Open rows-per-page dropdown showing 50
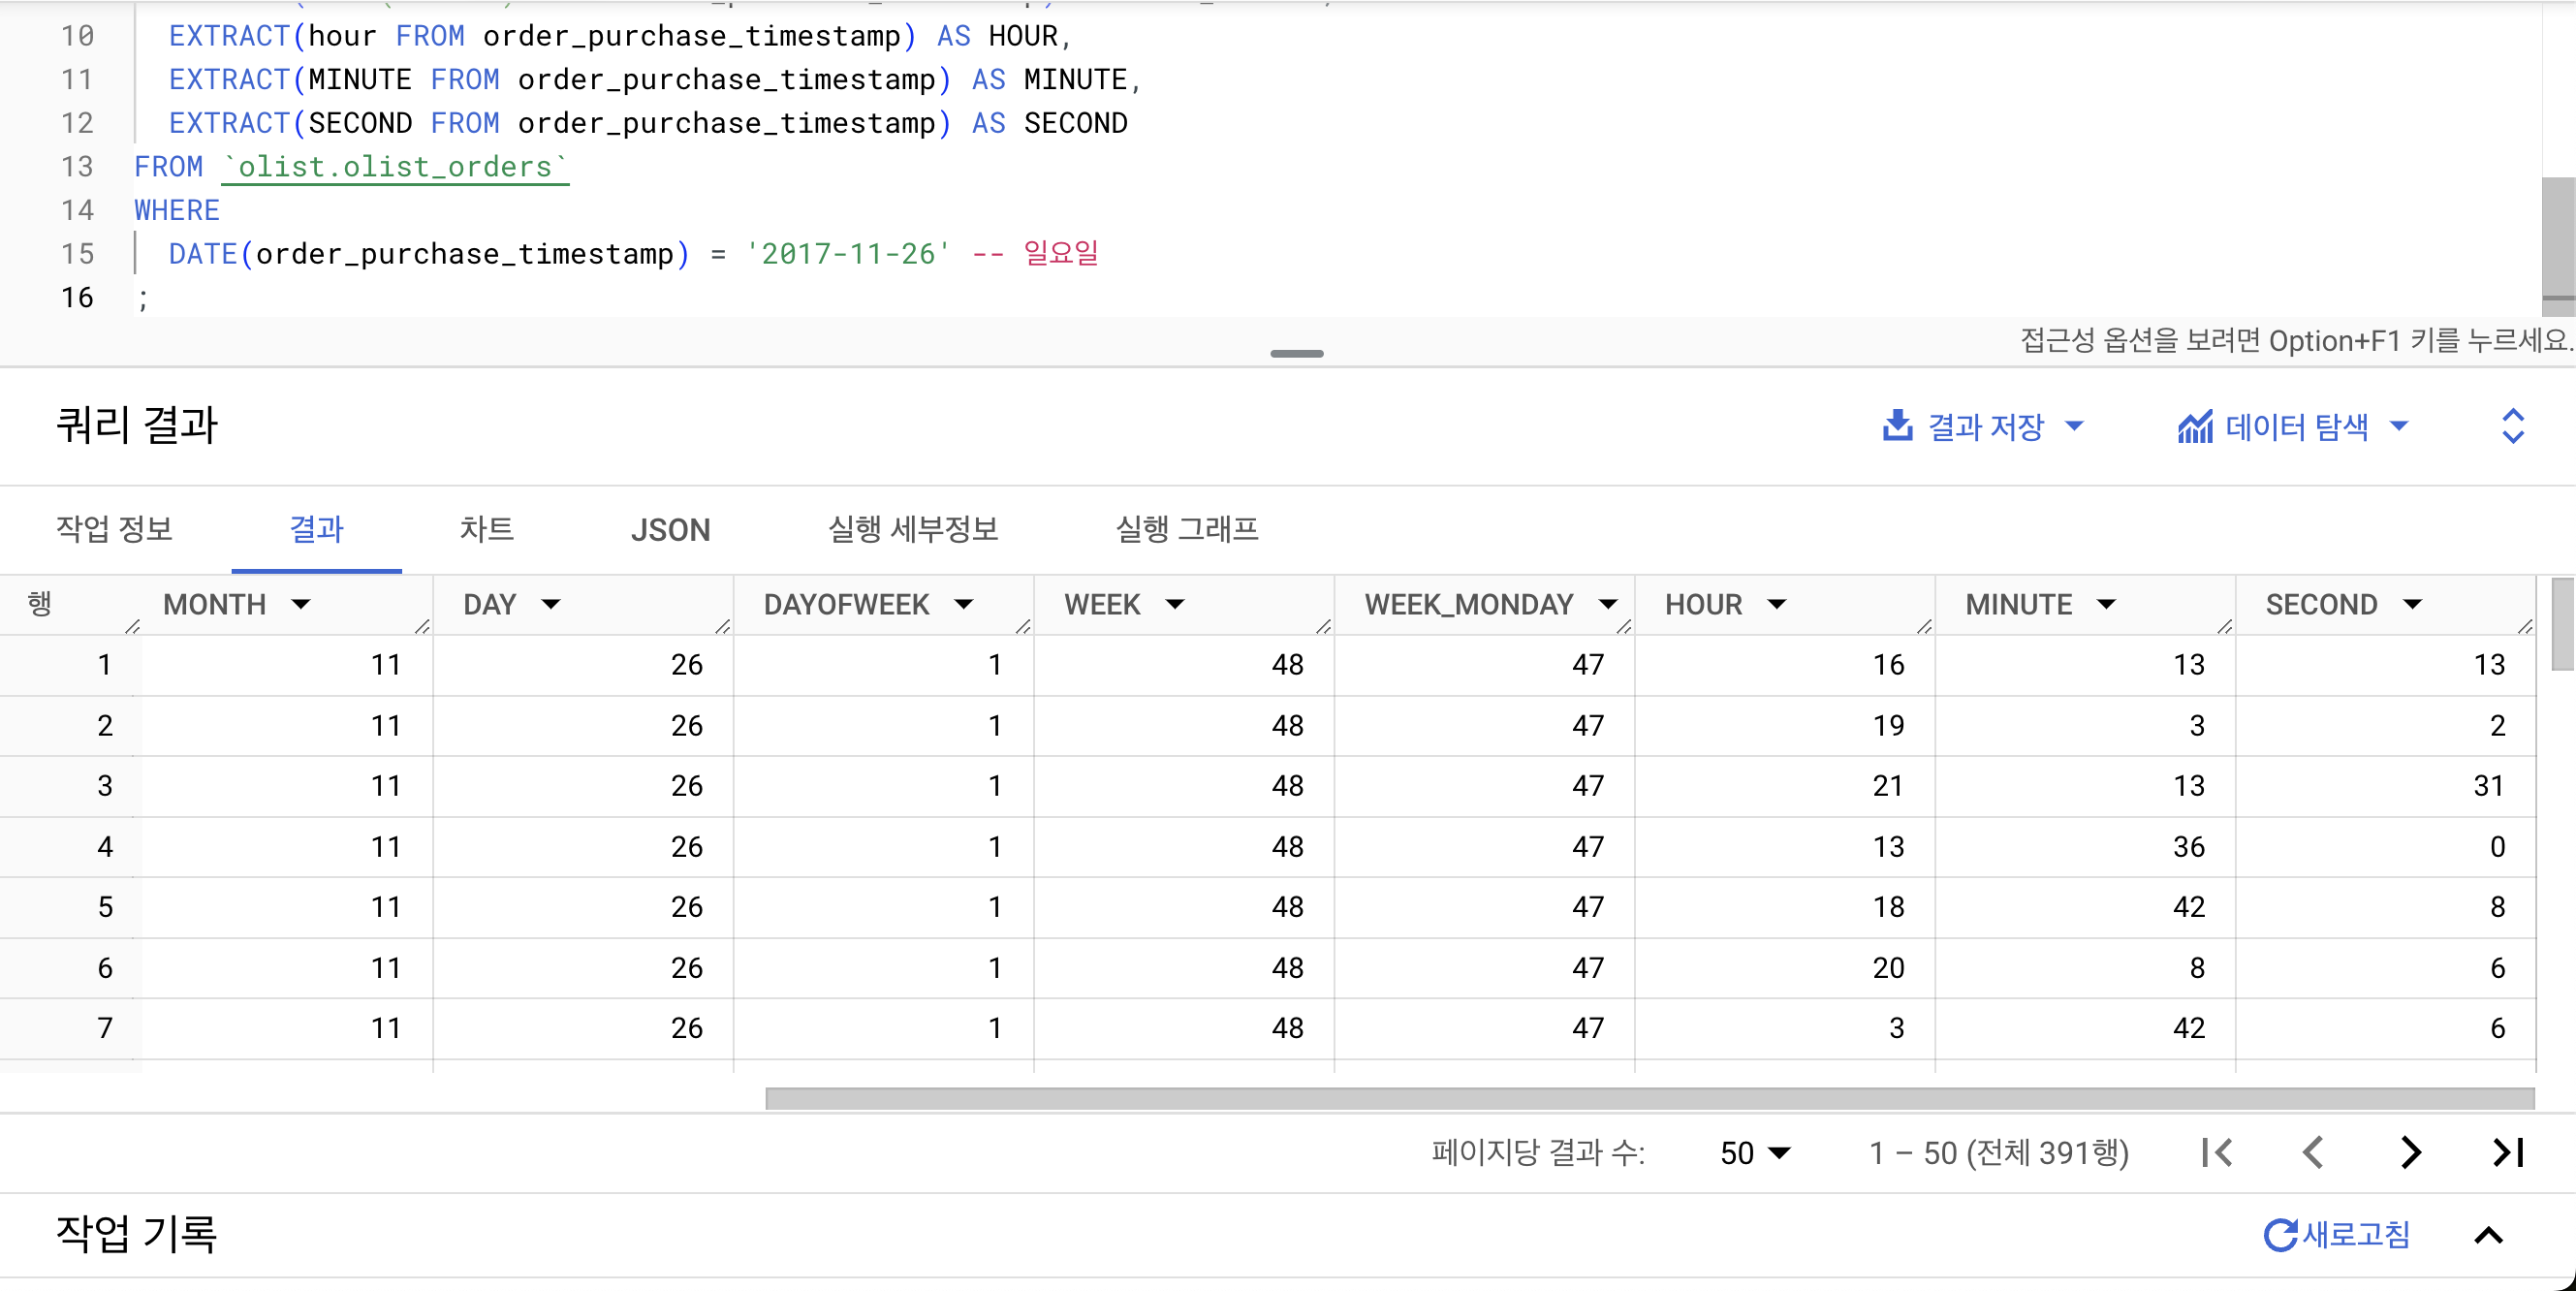2576x1291 pixels. pyautogui.click(x=1755, y=1152)
